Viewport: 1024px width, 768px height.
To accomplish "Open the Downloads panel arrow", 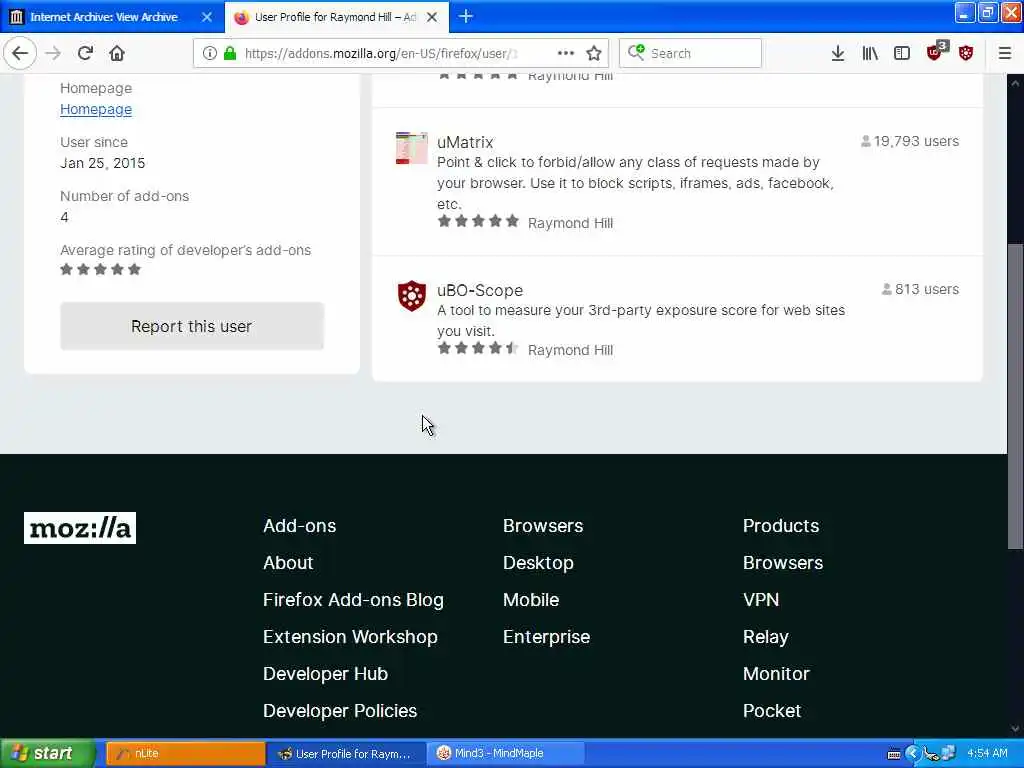I will [x=838, y=53].
